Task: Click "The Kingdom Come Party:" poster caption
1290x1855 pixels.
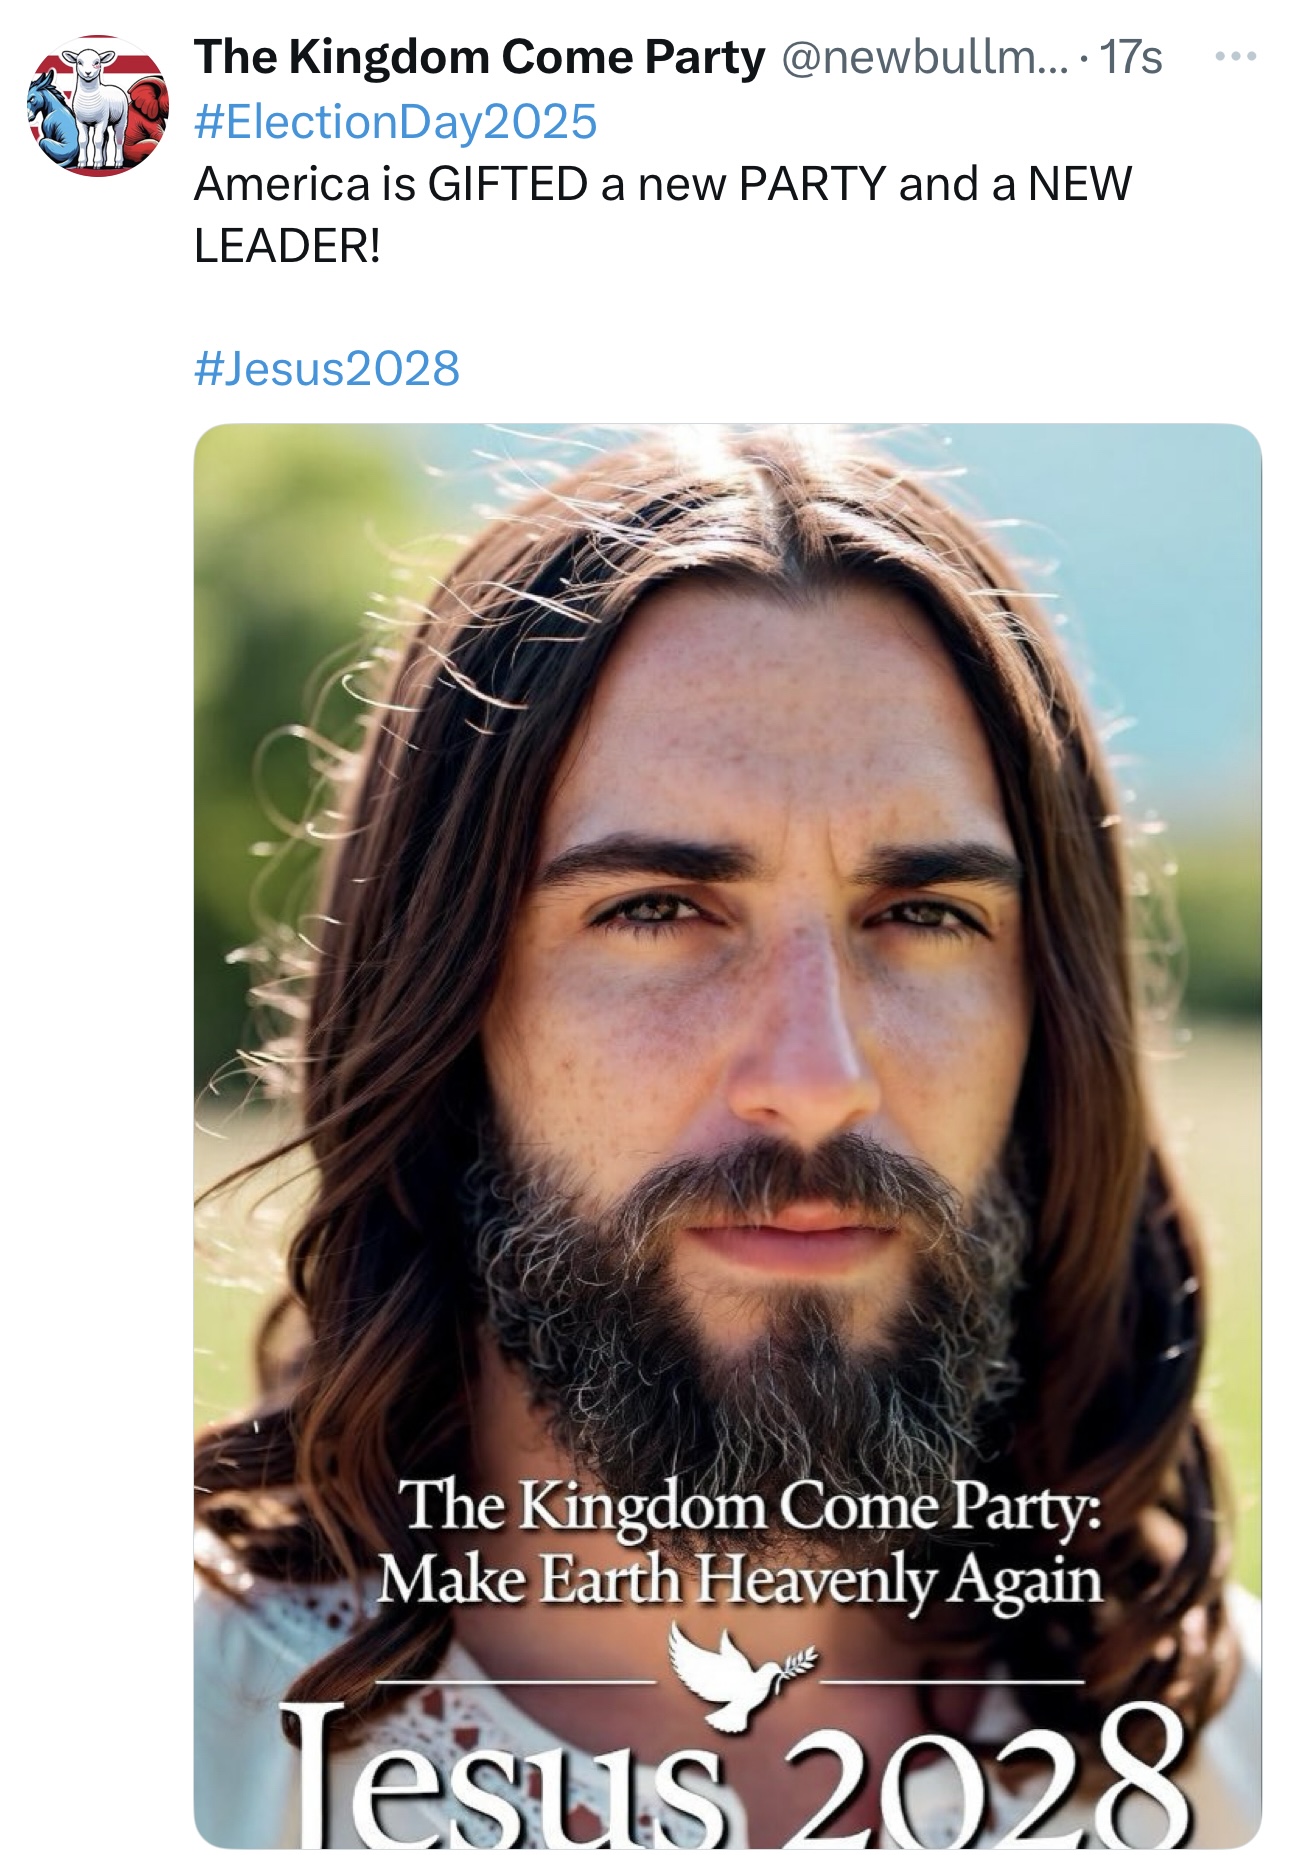Action: 750,1506
